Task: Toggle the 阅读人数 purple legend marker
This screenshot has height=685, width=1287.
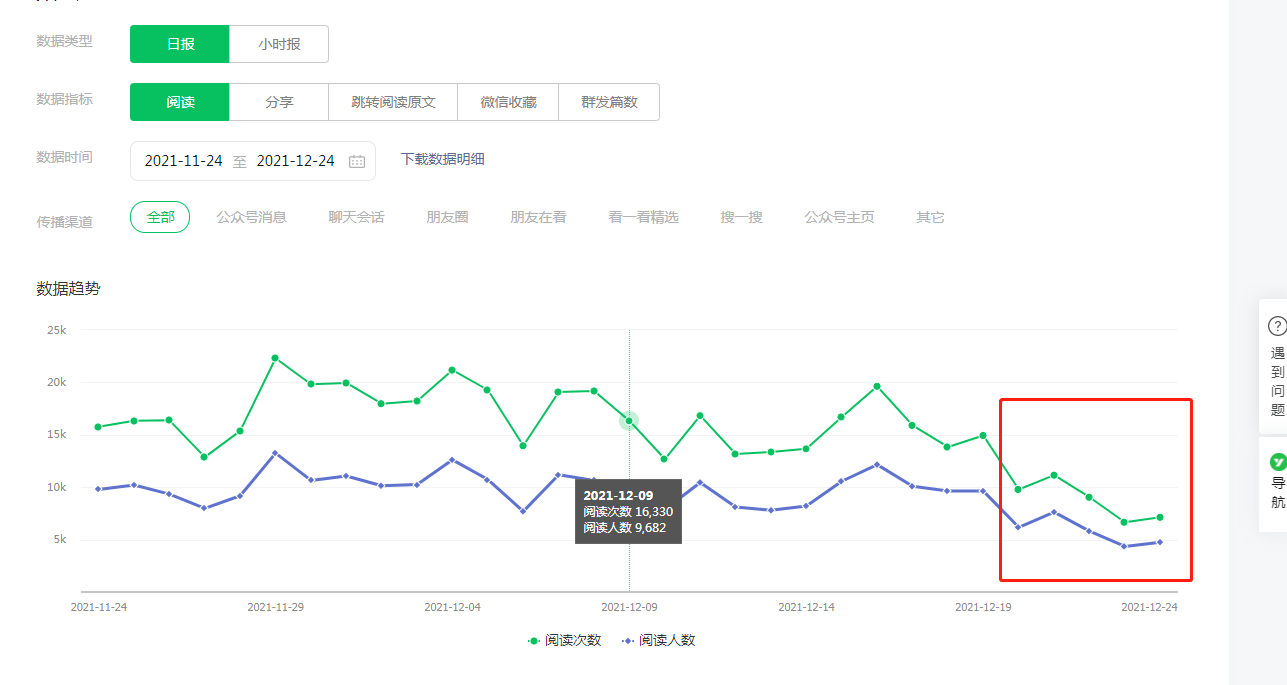Action: coord(627,640)
